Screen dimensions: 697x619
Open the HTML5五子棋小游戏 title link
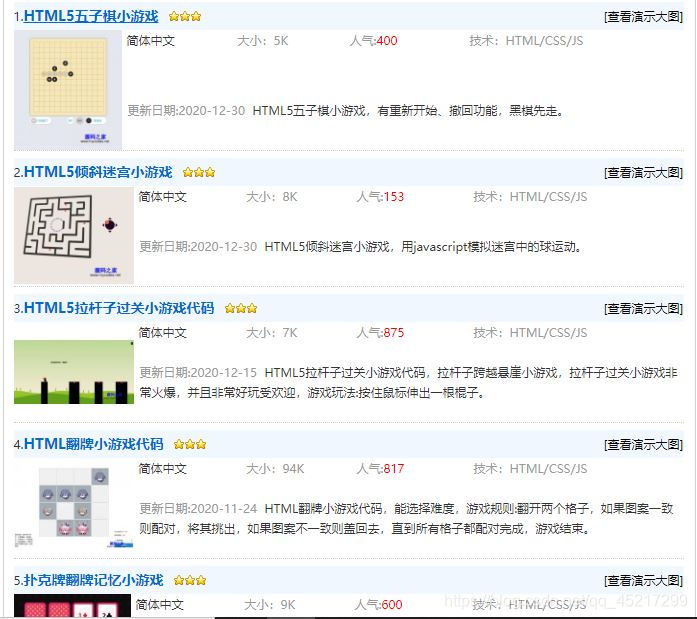click(91, 16)
